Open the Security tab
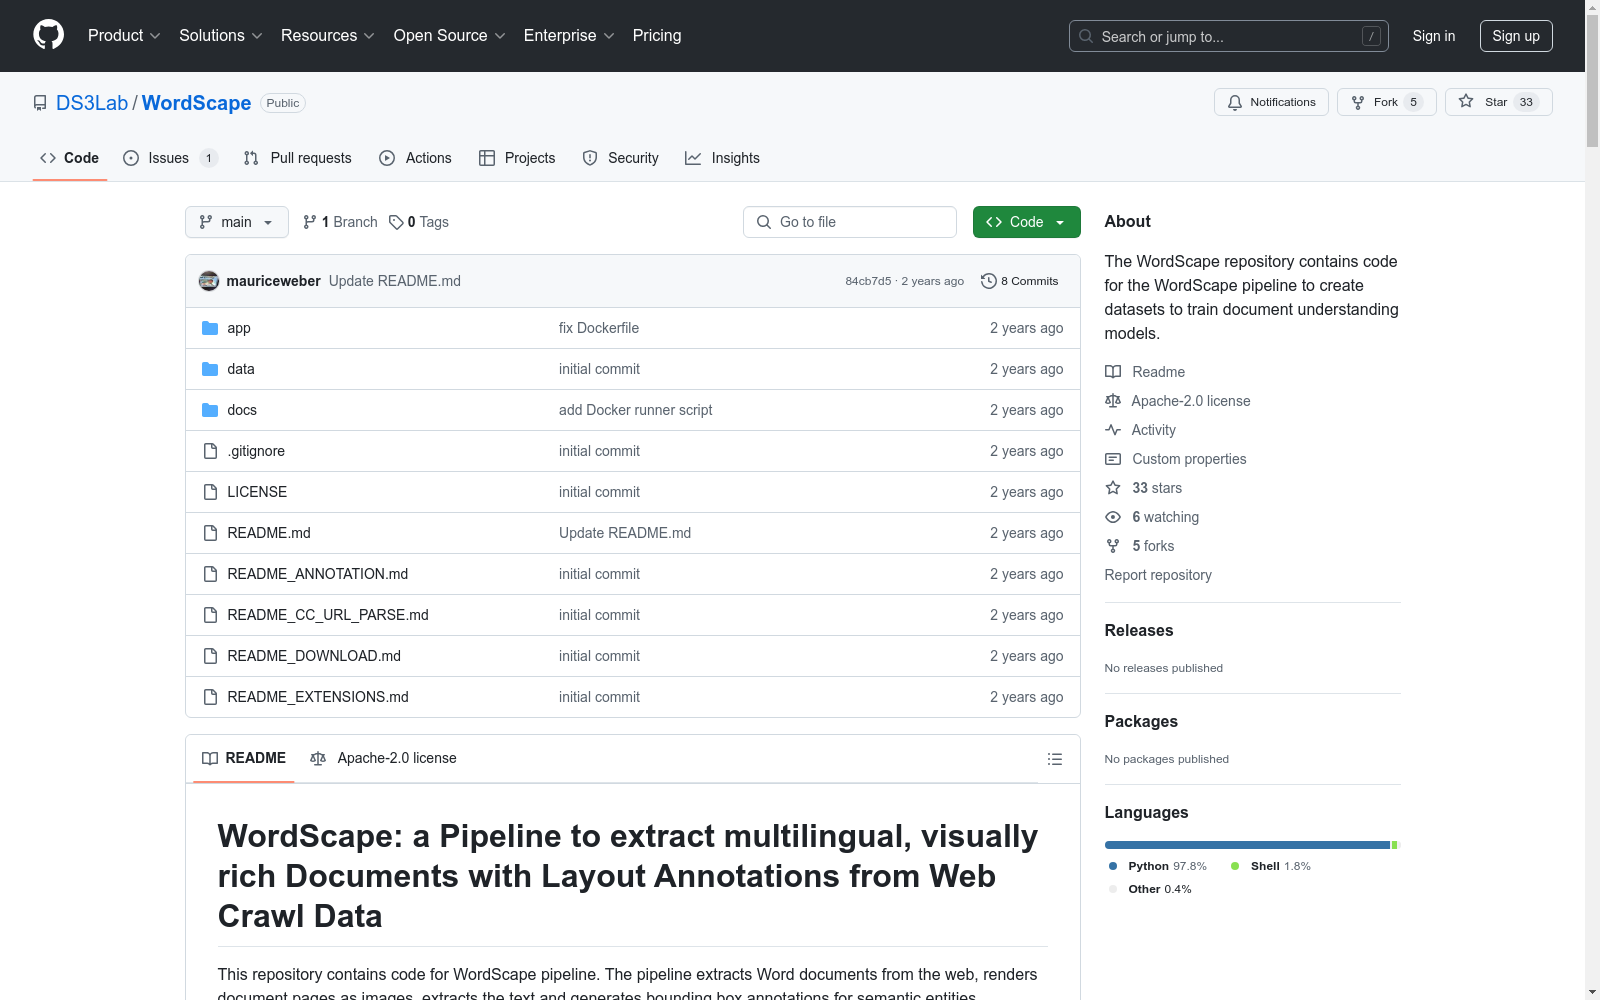Screen dimensions: 1600x1000 (x=620, y=158)
